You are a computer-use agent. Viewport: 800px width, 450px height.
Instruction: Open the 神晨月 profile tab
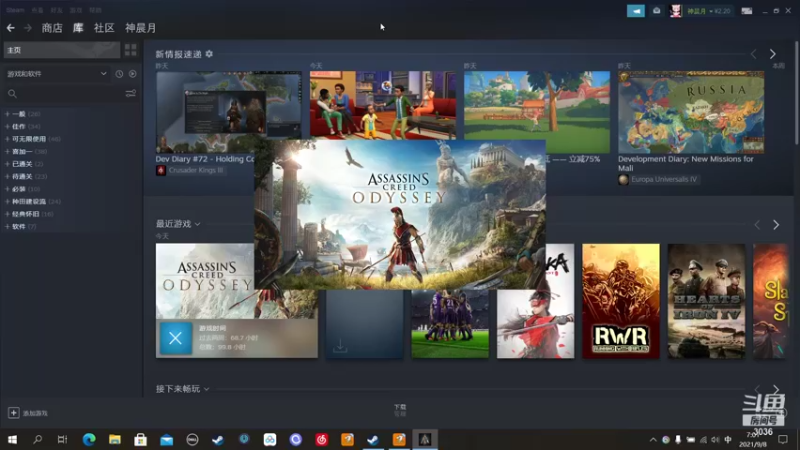pos(141,28)
